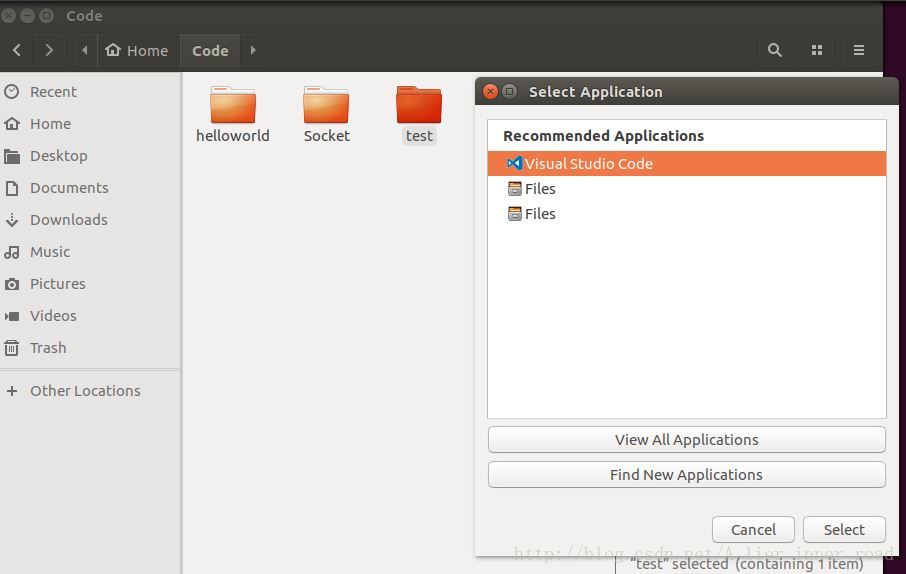The height and width of the screenshot is (574, 906).
Task: Open the Home path bar segment
Action: (137, 50)
